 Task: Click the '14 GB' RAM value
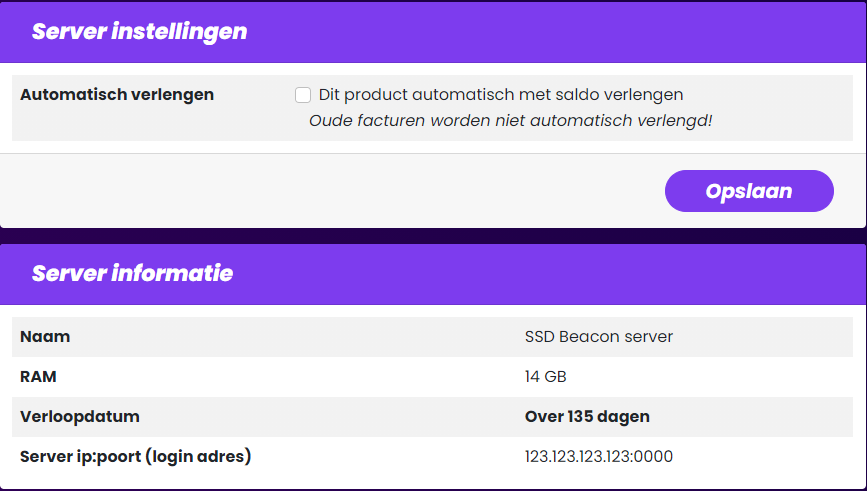(x=546, y=377)
